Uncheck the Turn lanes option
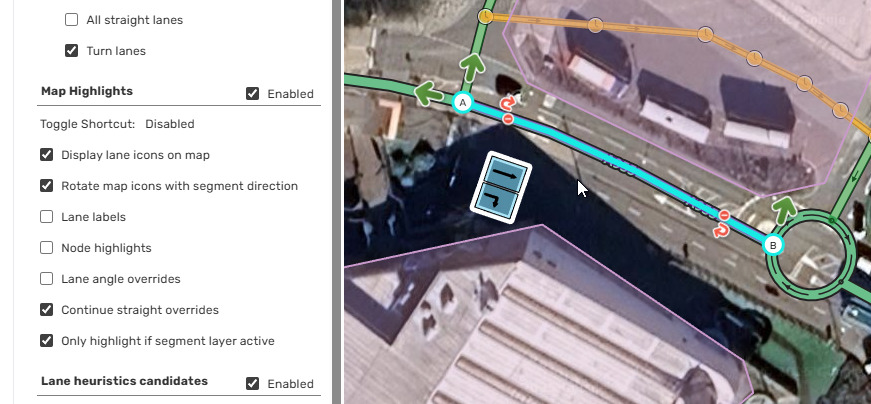This screenshot has width=871, height=404. click(x=71, y=51)
